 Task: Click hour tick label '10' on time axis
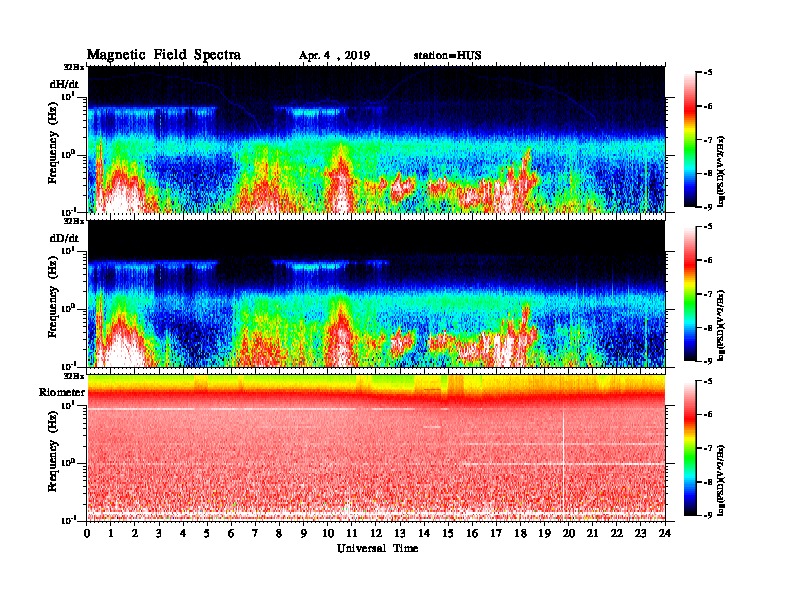pos(328,534)
